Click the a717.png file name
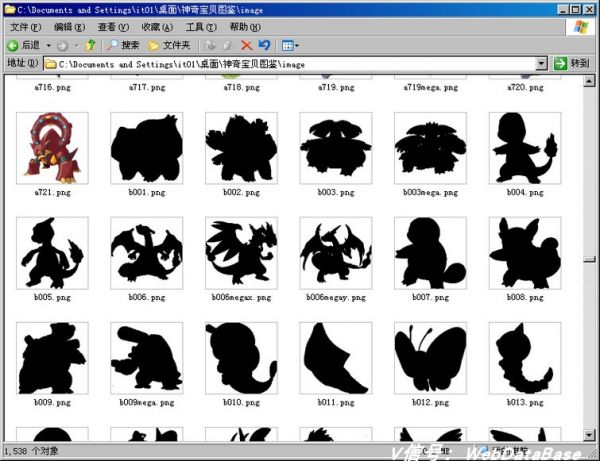Screen dimensions: 600x461 (147, 88)
